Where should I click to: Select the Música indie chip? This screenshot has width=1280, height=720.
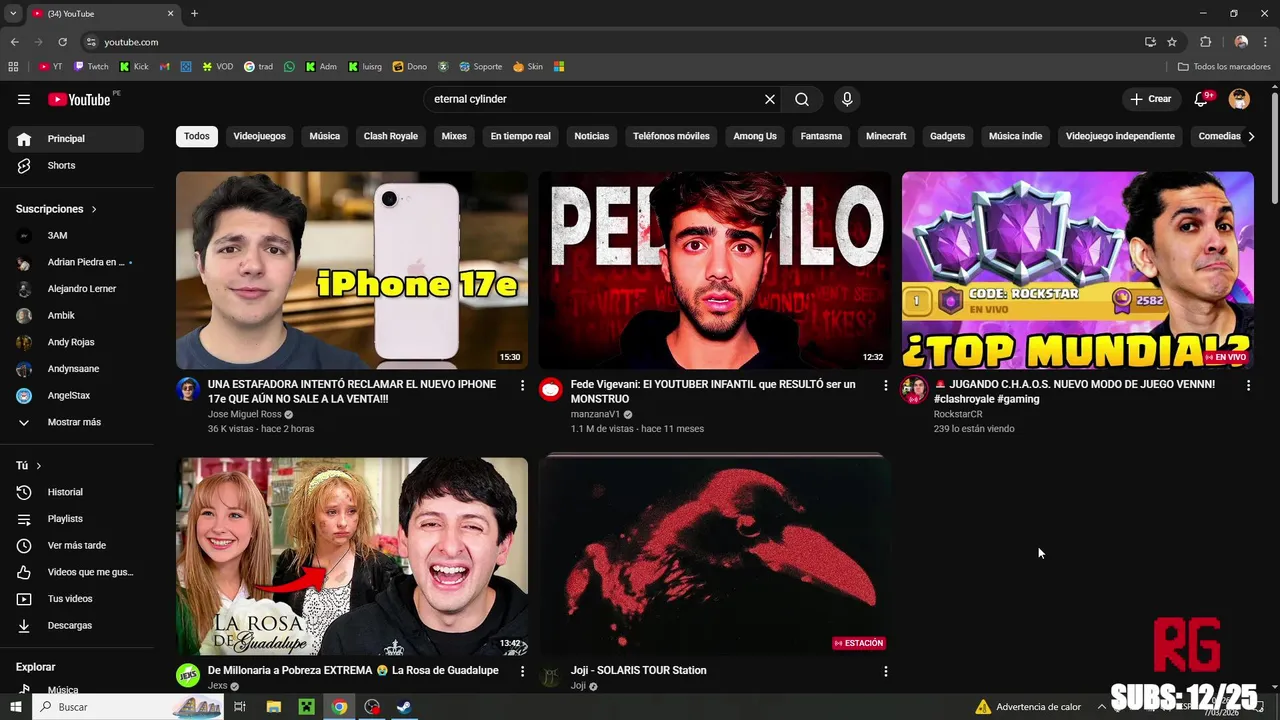[1015, 136]
